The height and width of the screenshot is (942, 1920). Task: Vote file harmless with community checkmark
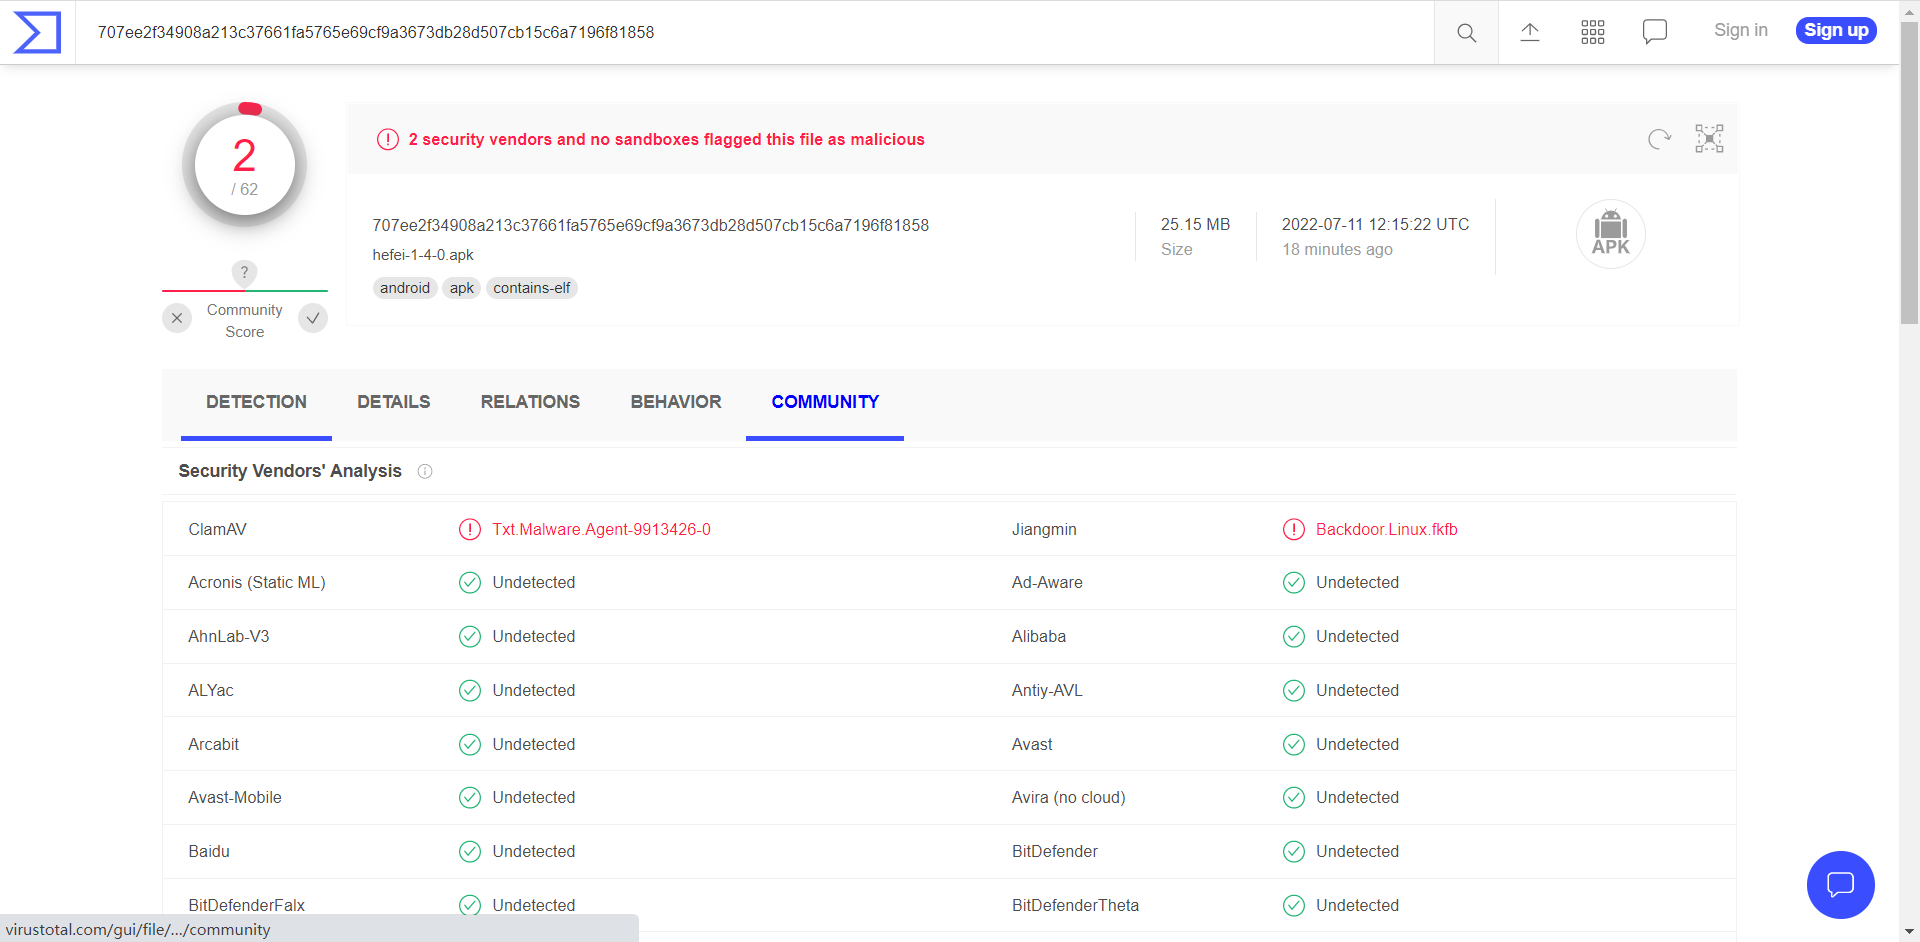[x=313, y=318]
